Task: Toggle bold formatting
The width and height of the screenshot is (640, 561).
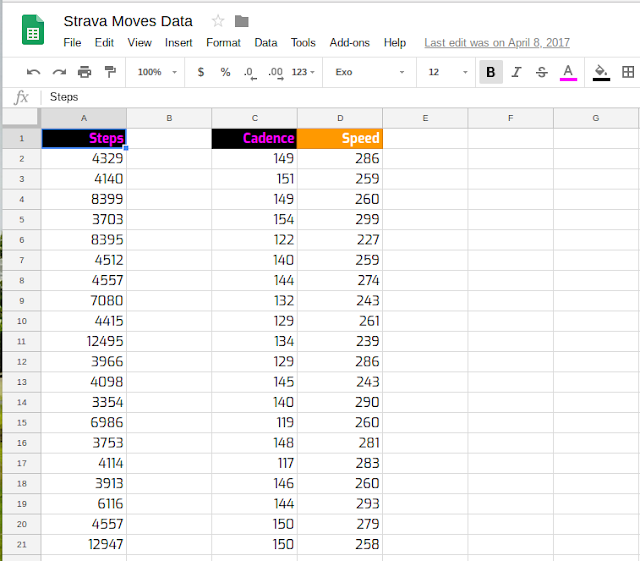Action: 491,72
